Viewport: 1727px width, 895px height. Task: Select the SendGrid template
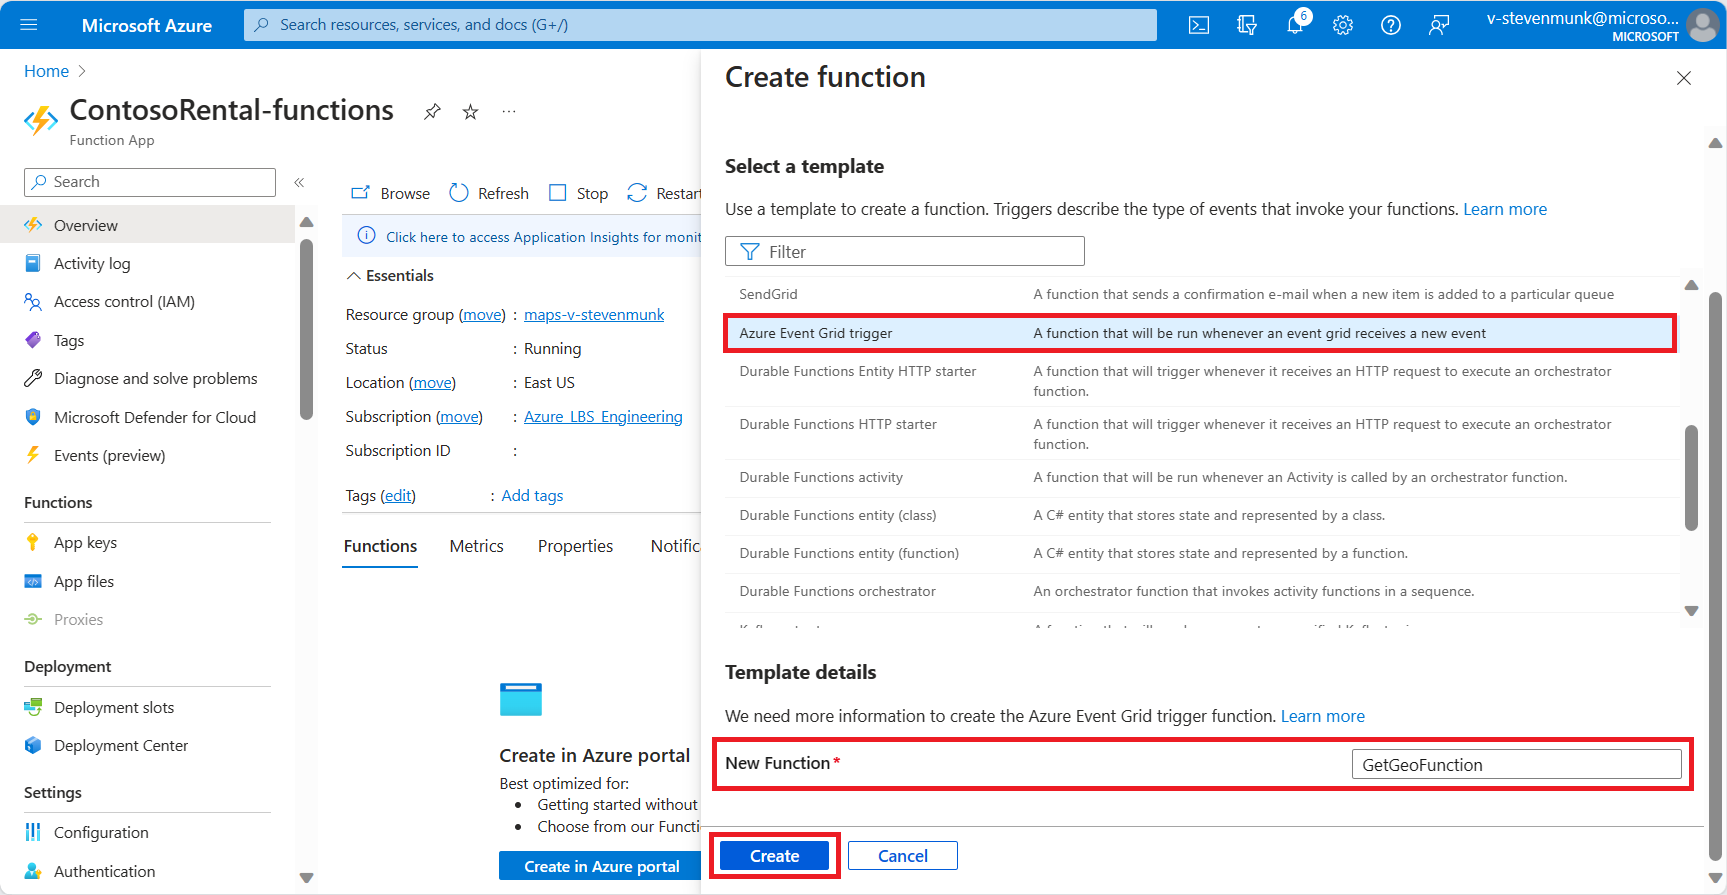point(1203,294)
